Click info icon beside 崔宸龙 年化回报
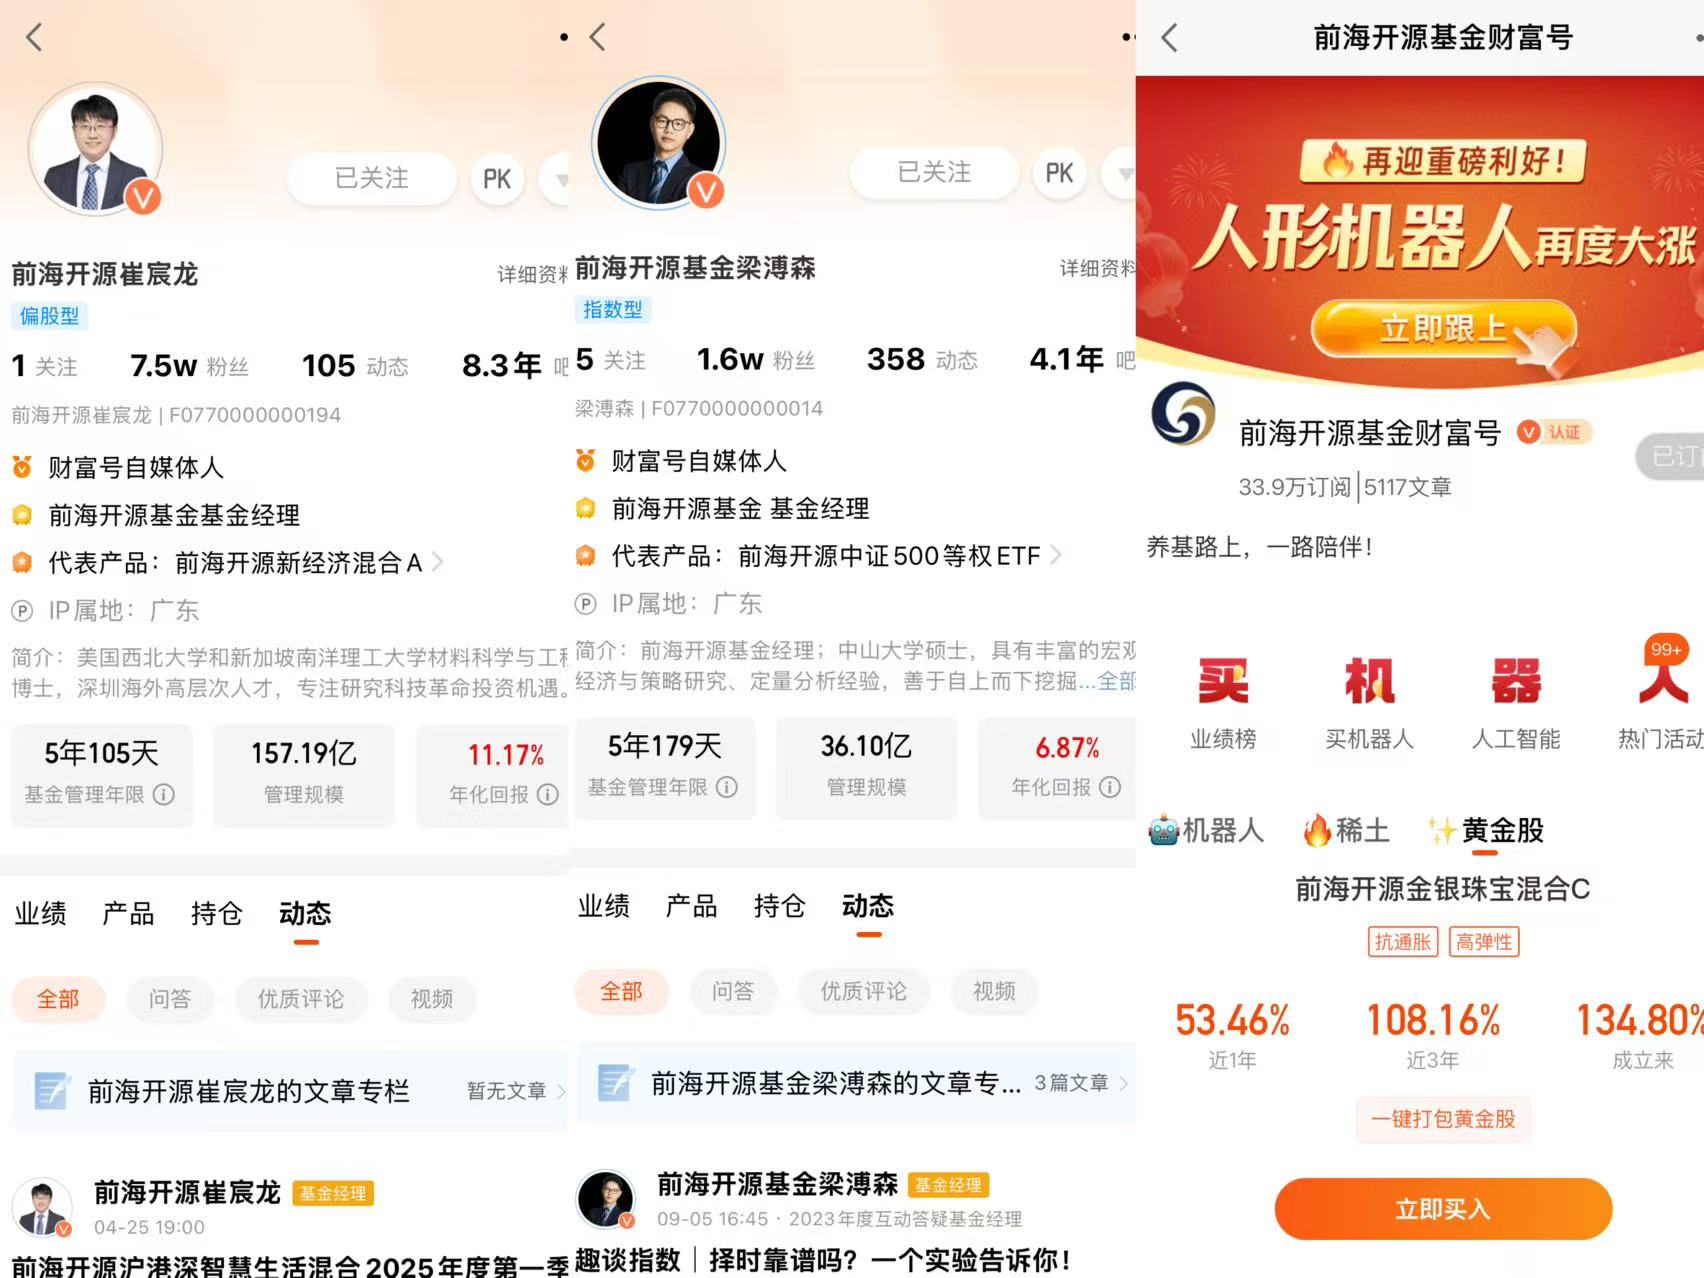Image resolution: width=1704 pixels, height=1278 pixels. pos(548,794)
